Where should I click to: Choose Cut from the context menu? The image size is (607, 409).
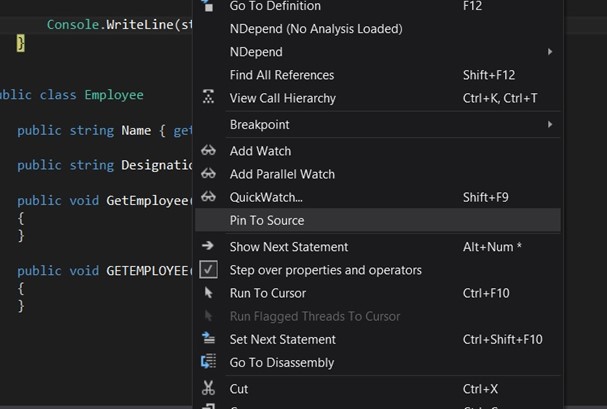pos(377,389)
